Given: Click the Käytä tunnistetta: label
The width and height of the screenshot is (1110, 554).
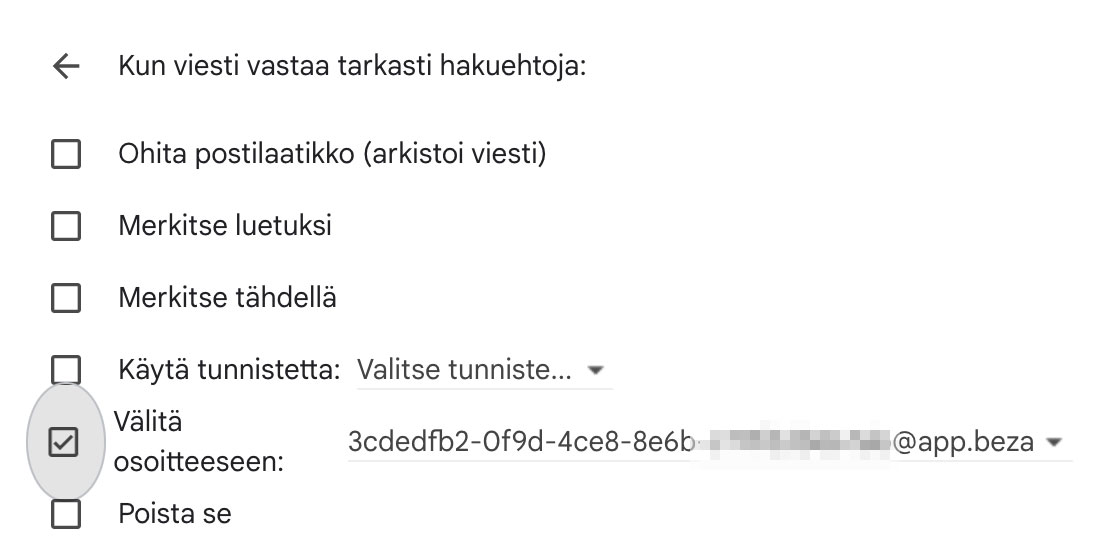Looking at the screenshot, I should click(230, 370).
